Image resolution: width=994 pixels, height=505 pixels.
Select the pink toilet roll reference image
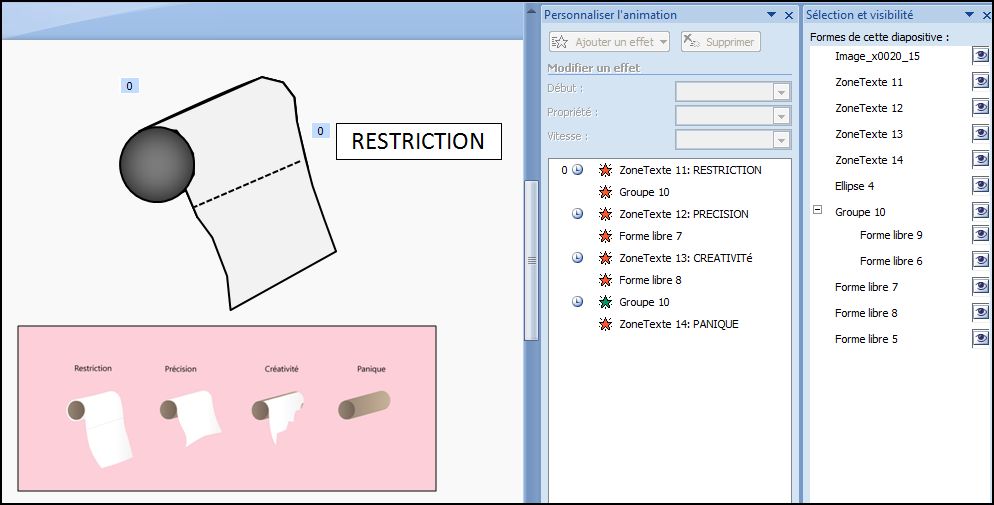(x=227, y=408)
